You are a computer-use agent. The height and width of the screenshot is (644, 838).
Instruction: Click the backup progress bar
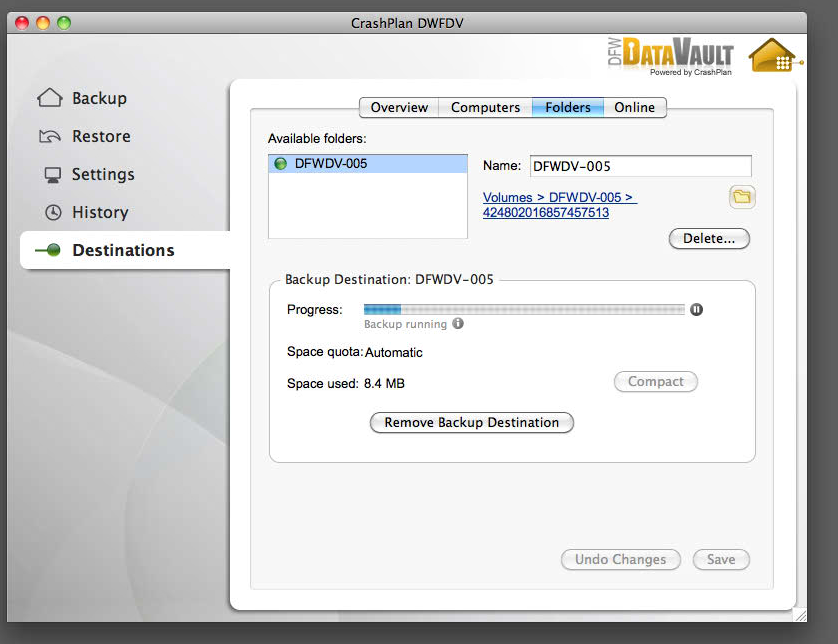point(524,309)
